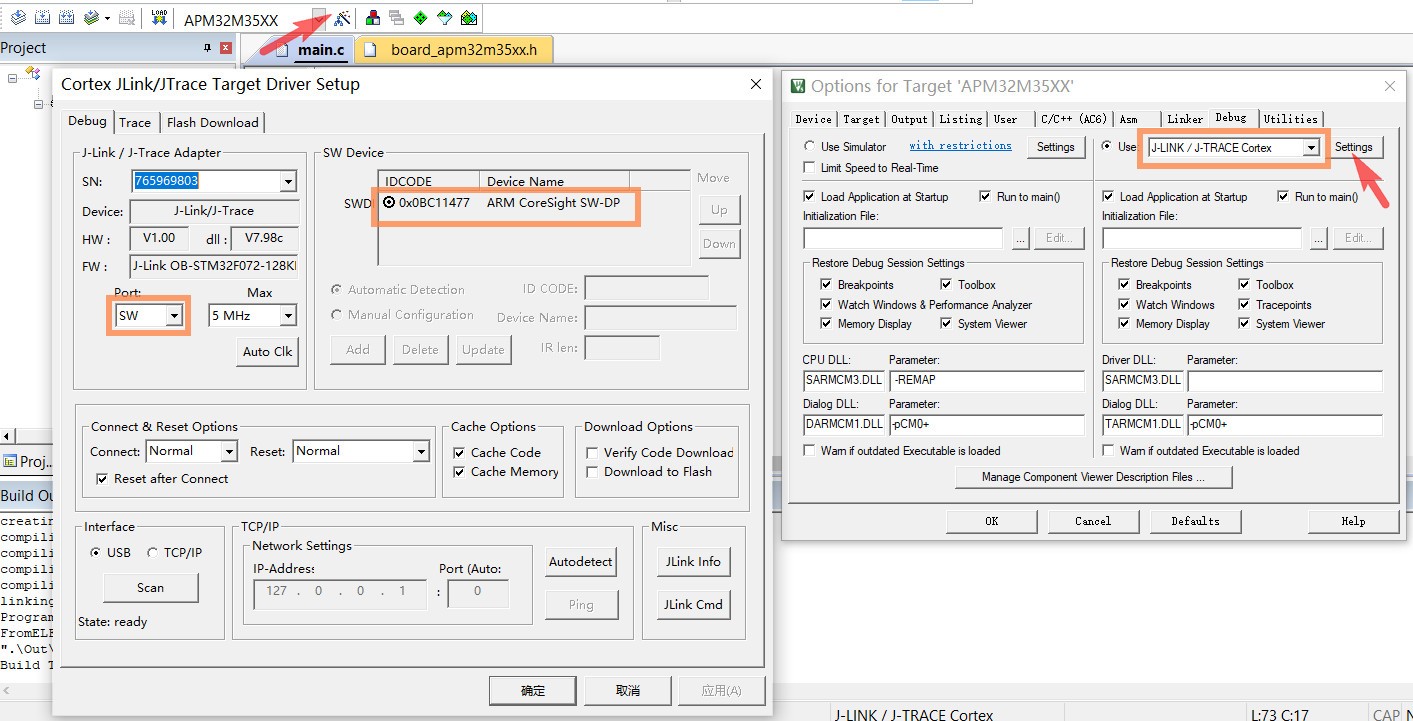Open J-LINK / J-TRACE Cortex debugger dropdown
Screen dimensions: 1413x721
[x=1310, y=148]
